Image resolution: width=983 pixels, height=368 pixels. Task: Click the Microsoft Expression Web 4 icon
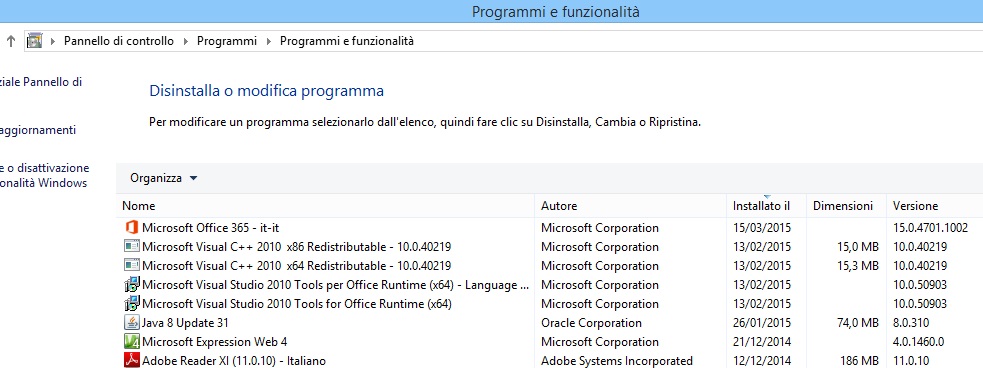click(x=131, y=342)
